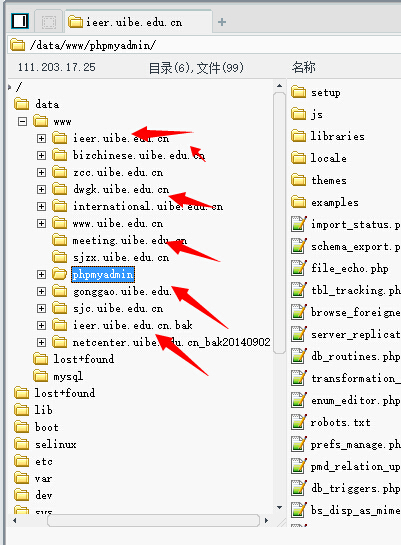Click the tree scrollbar up arrow
Image resolution: width=401 pixels, height=545 pixels.
[x=279, y=86]
